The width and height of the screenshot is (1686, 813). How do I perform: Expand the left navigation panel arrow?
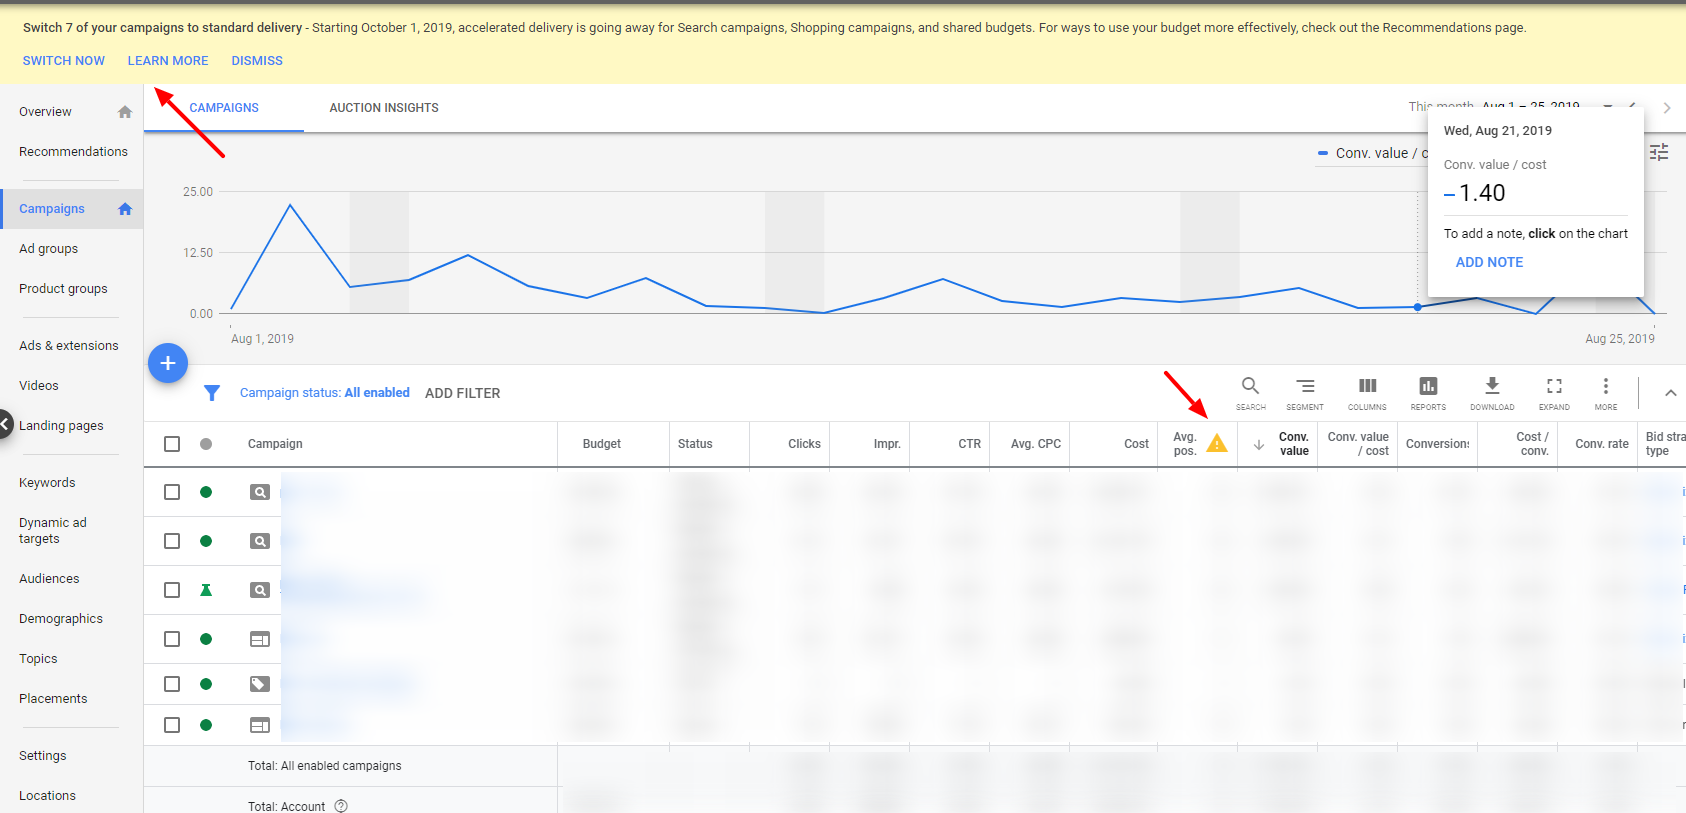point(5,424)
